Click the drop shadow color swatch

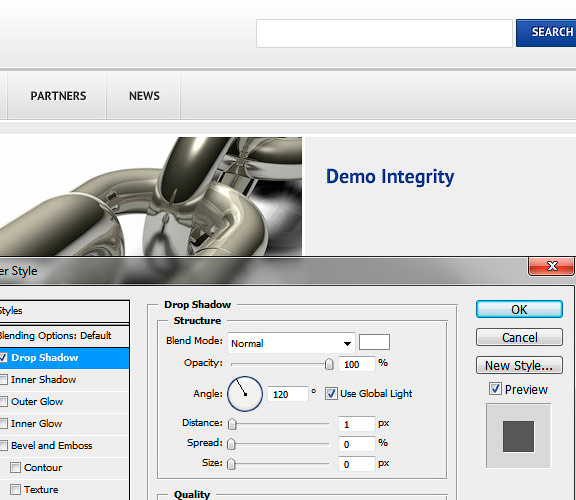[x=374, y=342]
